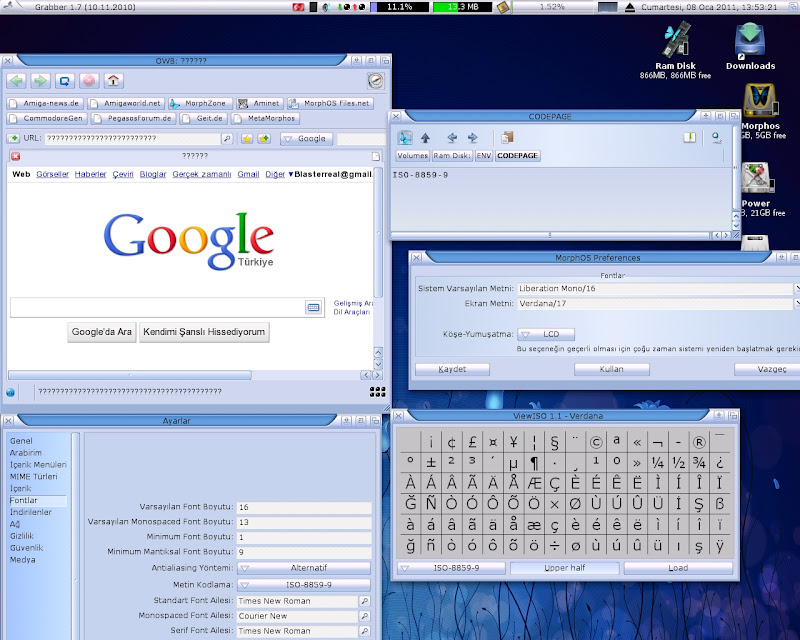Select the ISO-8859-9 file in CODEPAGE

[x=420, y=175]
